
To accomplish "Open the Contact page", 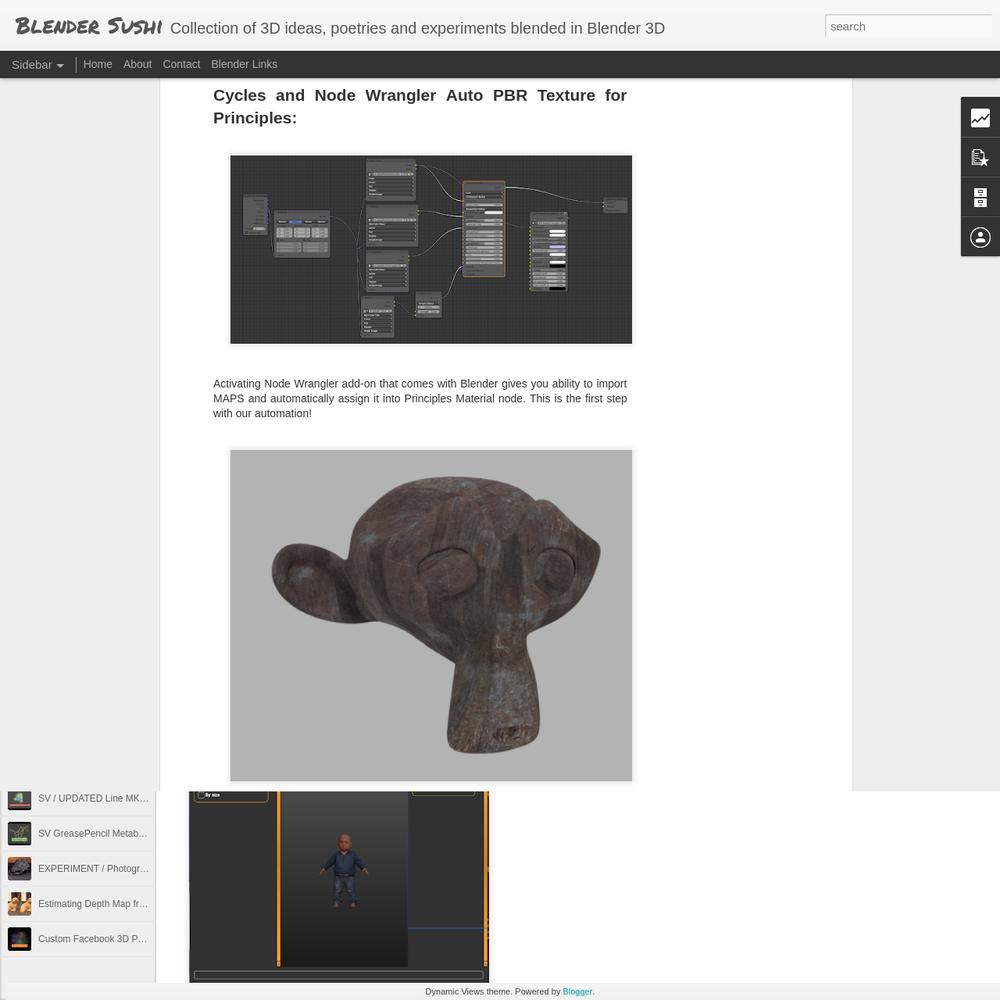I will click(x=181, y=64).
